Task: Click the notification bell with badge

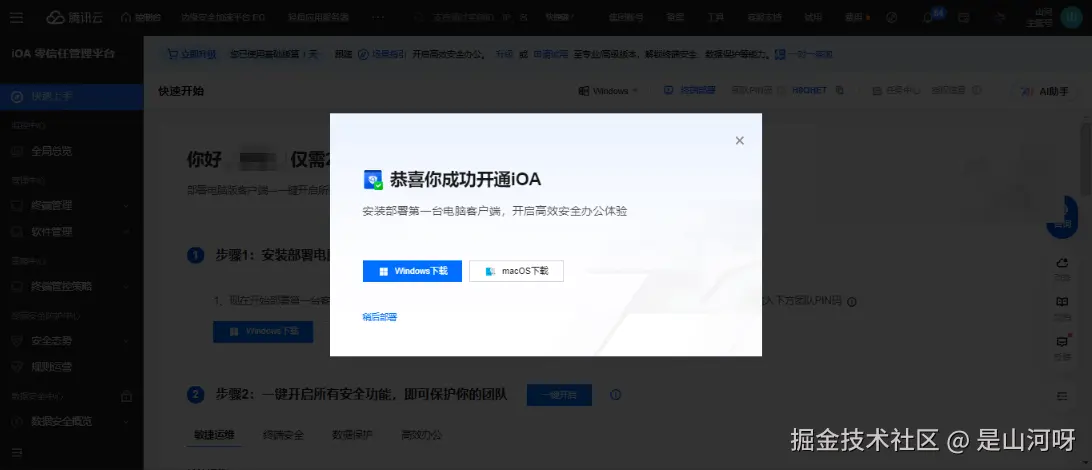Action: point(930,17)
